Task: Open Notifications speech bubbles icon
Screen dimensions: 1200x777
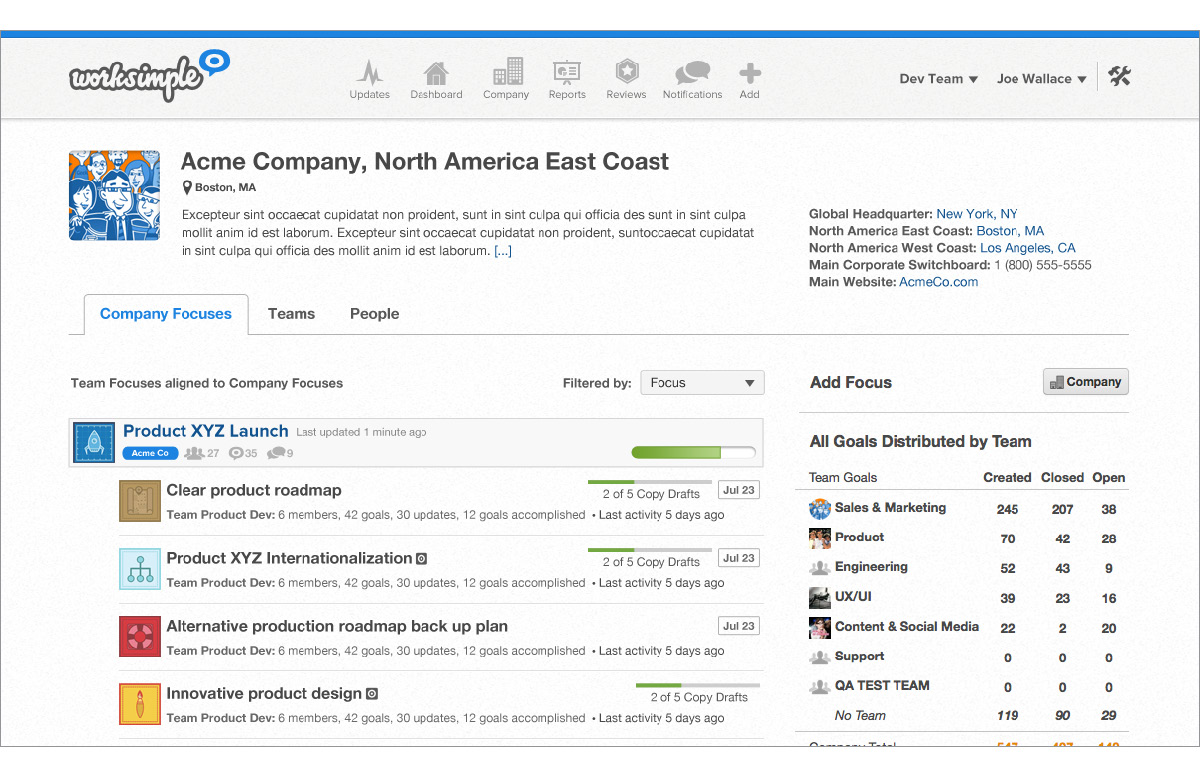Action: [x=692, y=73]
